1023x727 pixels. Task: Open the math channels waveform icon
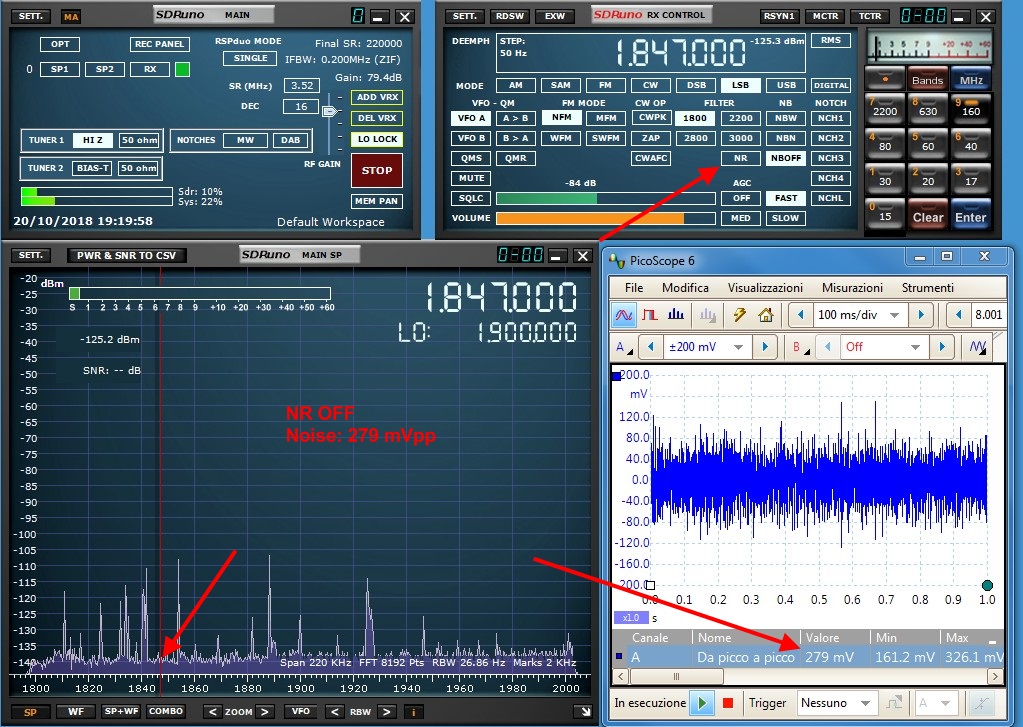click(x=978, y=347)
